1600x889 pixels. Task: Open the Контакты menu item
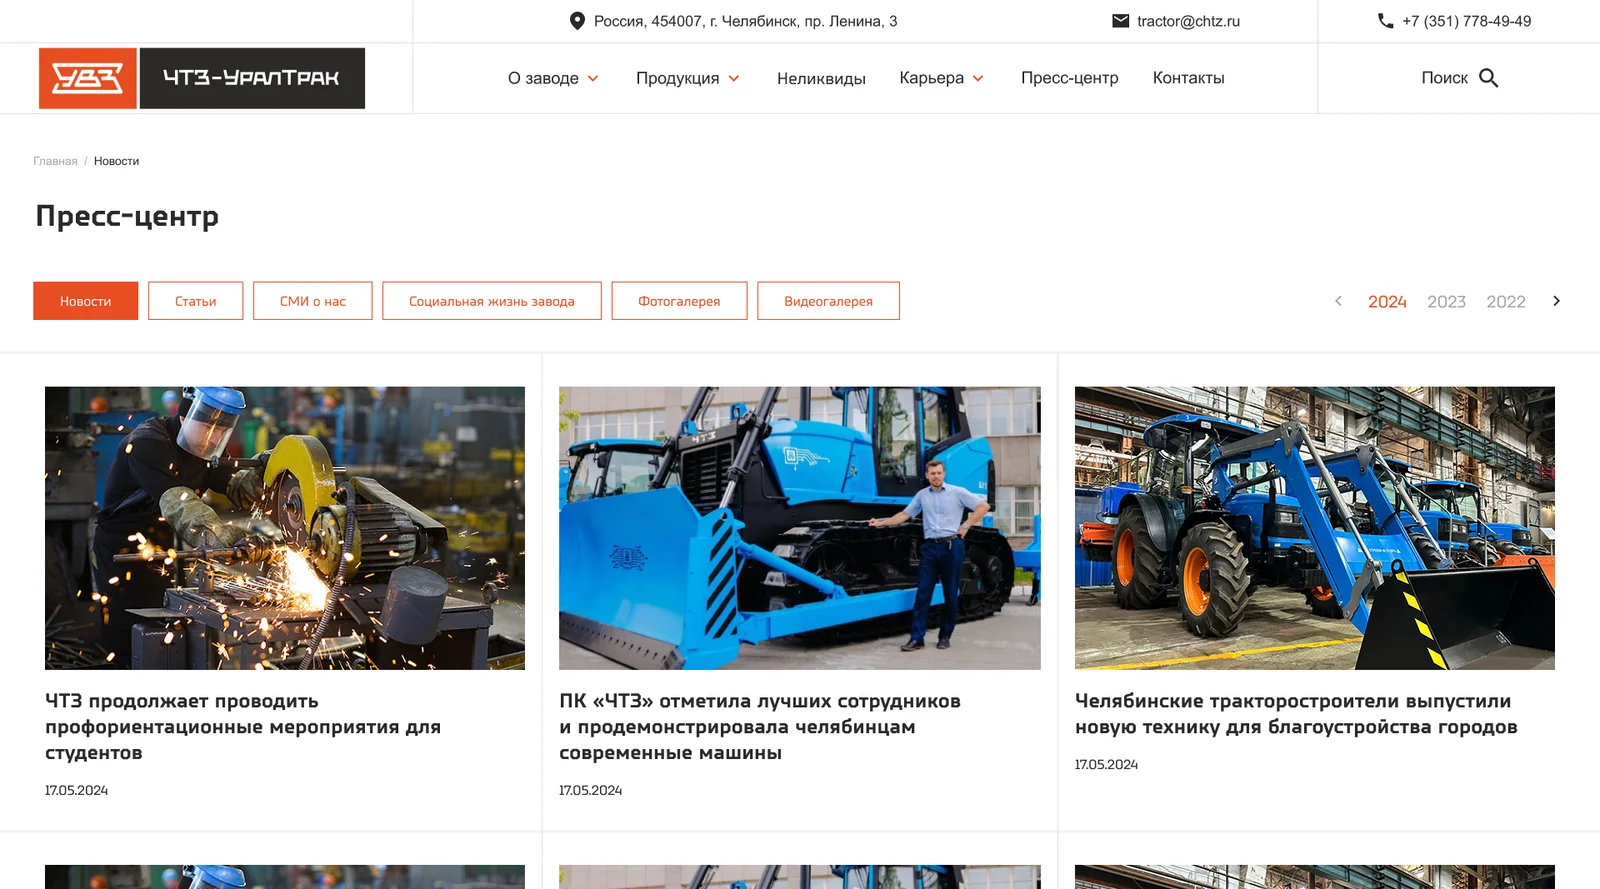[x=1188, y=78]
